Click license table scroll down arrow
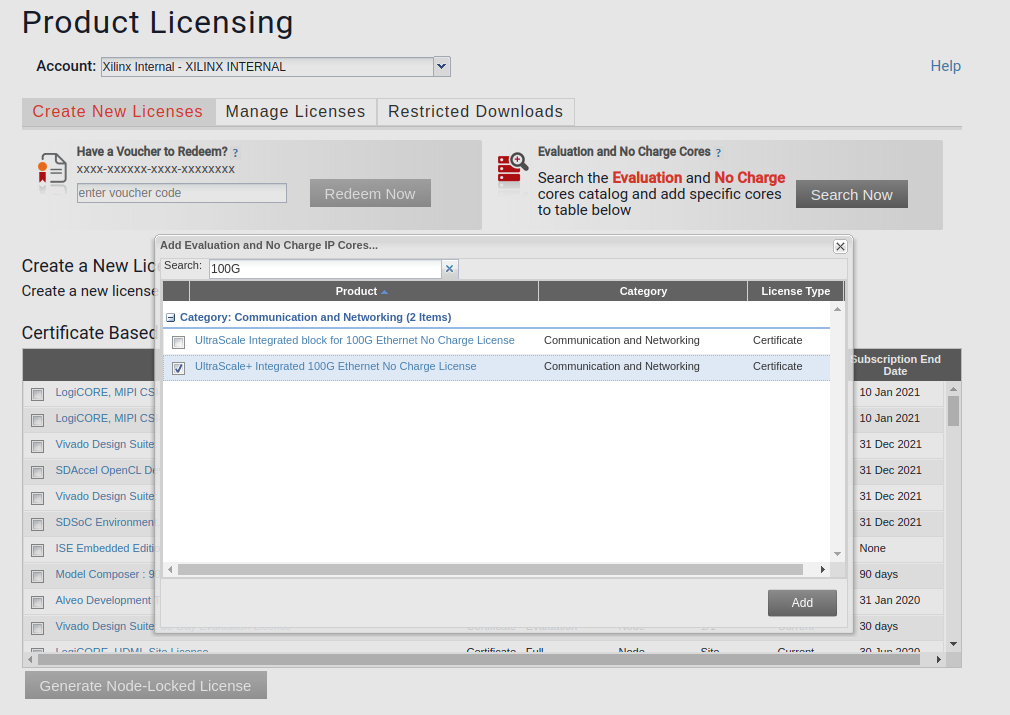Viewport: 1010px width, 715px height. 953,644
